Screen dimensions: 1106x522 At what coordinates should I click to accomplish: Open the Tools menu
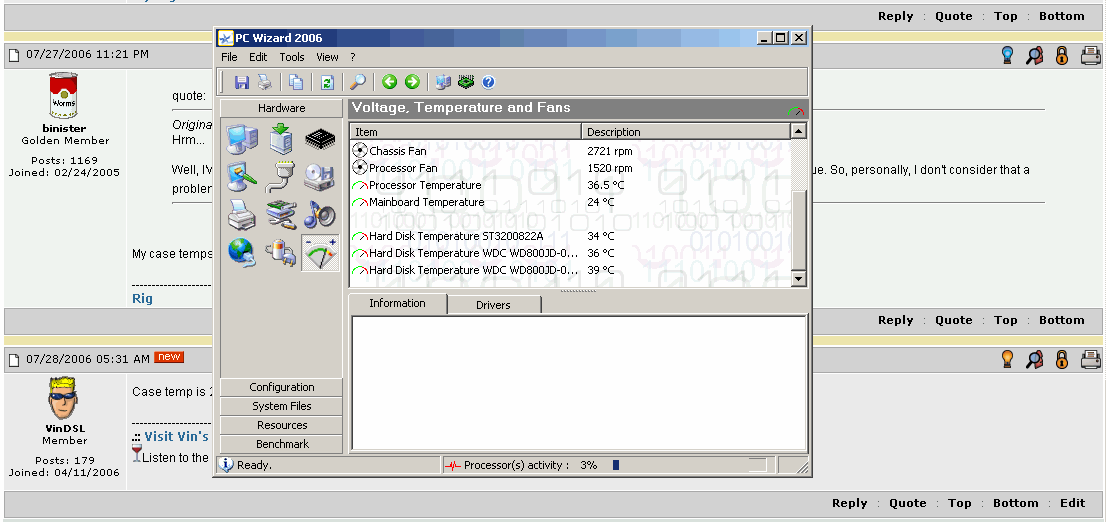coord(292,57)
